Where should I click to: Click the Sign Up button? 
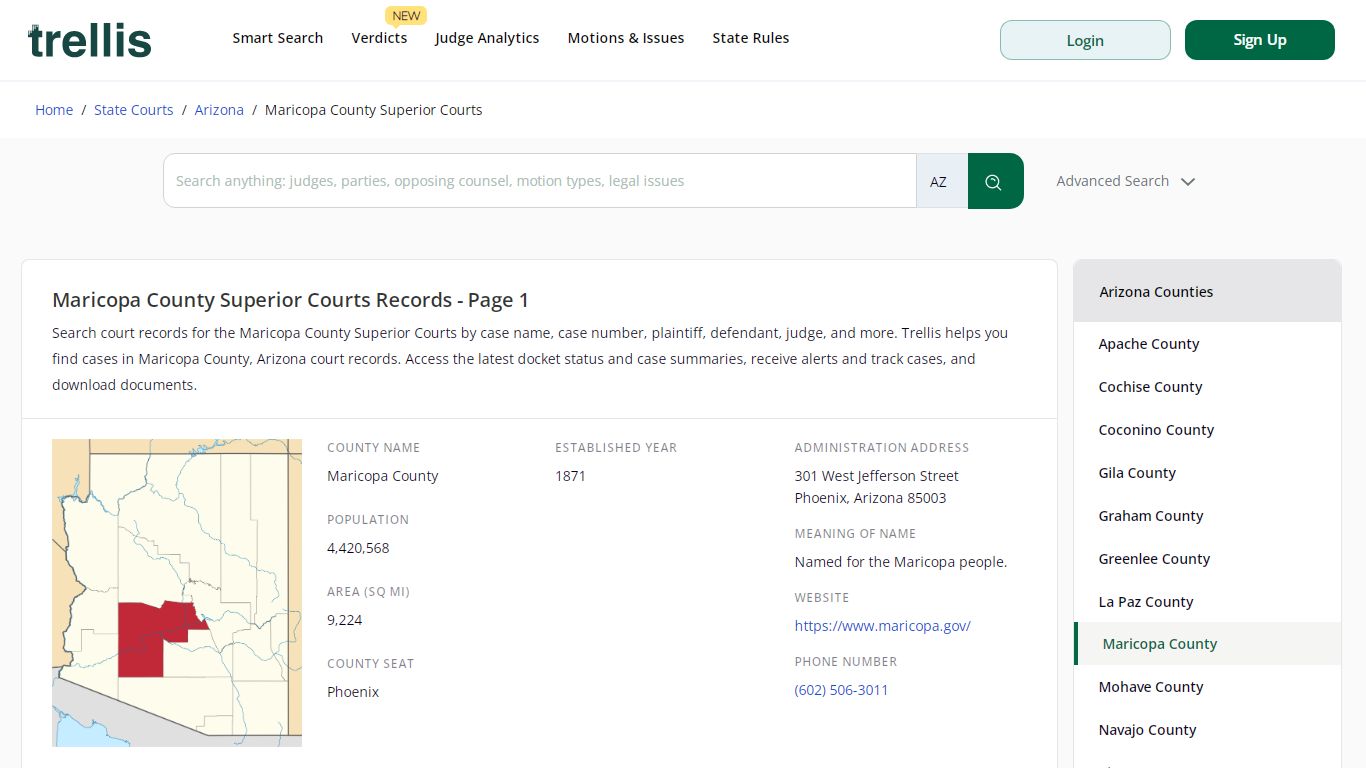pos(1260,40)
